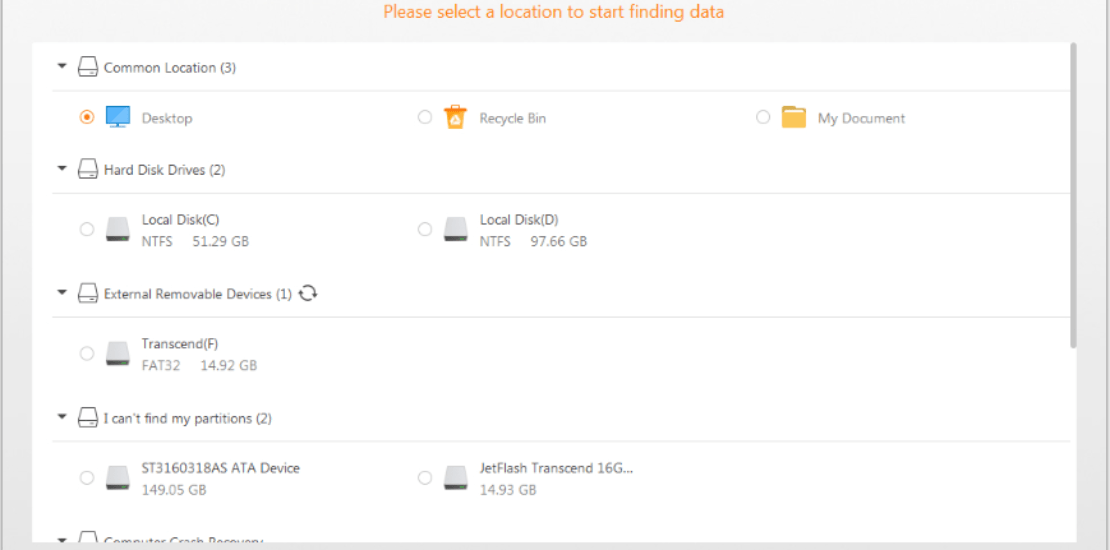Click the blue Desktop monitor icon

(118, 117)
